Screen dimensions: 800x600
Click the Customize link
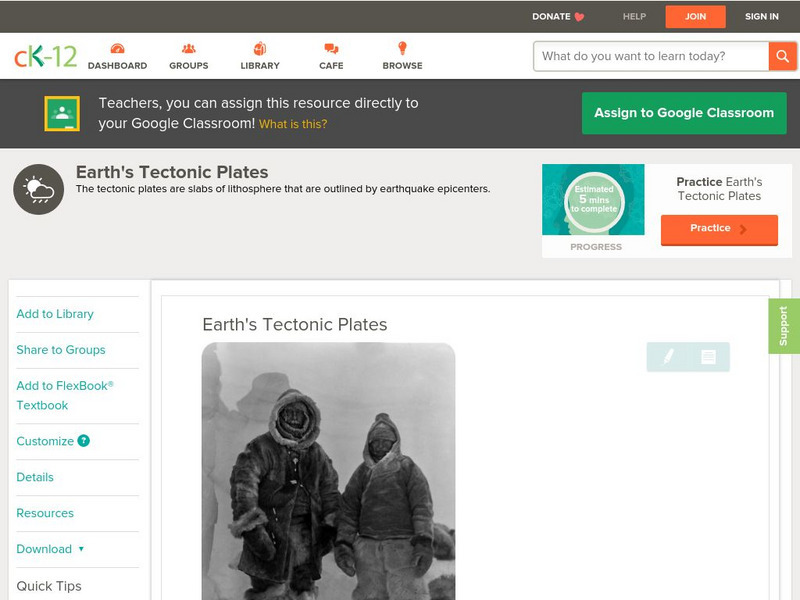(45, 441)
